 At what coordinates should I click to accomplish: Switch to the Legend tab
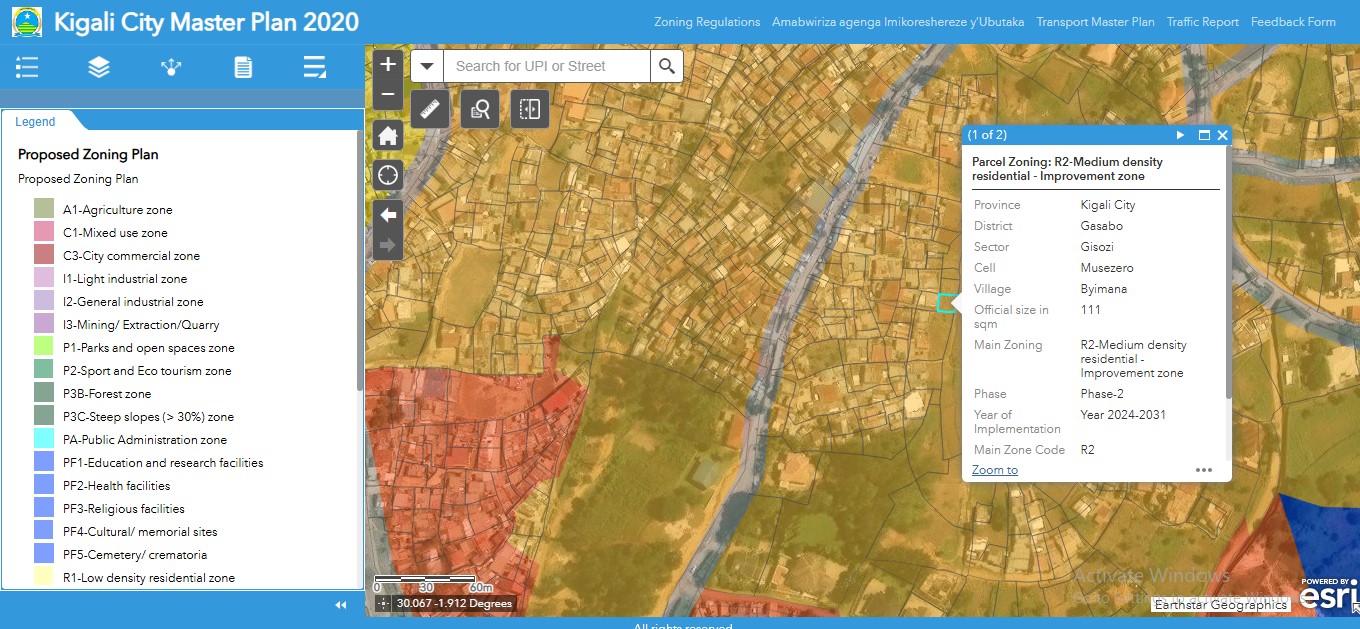35,122
